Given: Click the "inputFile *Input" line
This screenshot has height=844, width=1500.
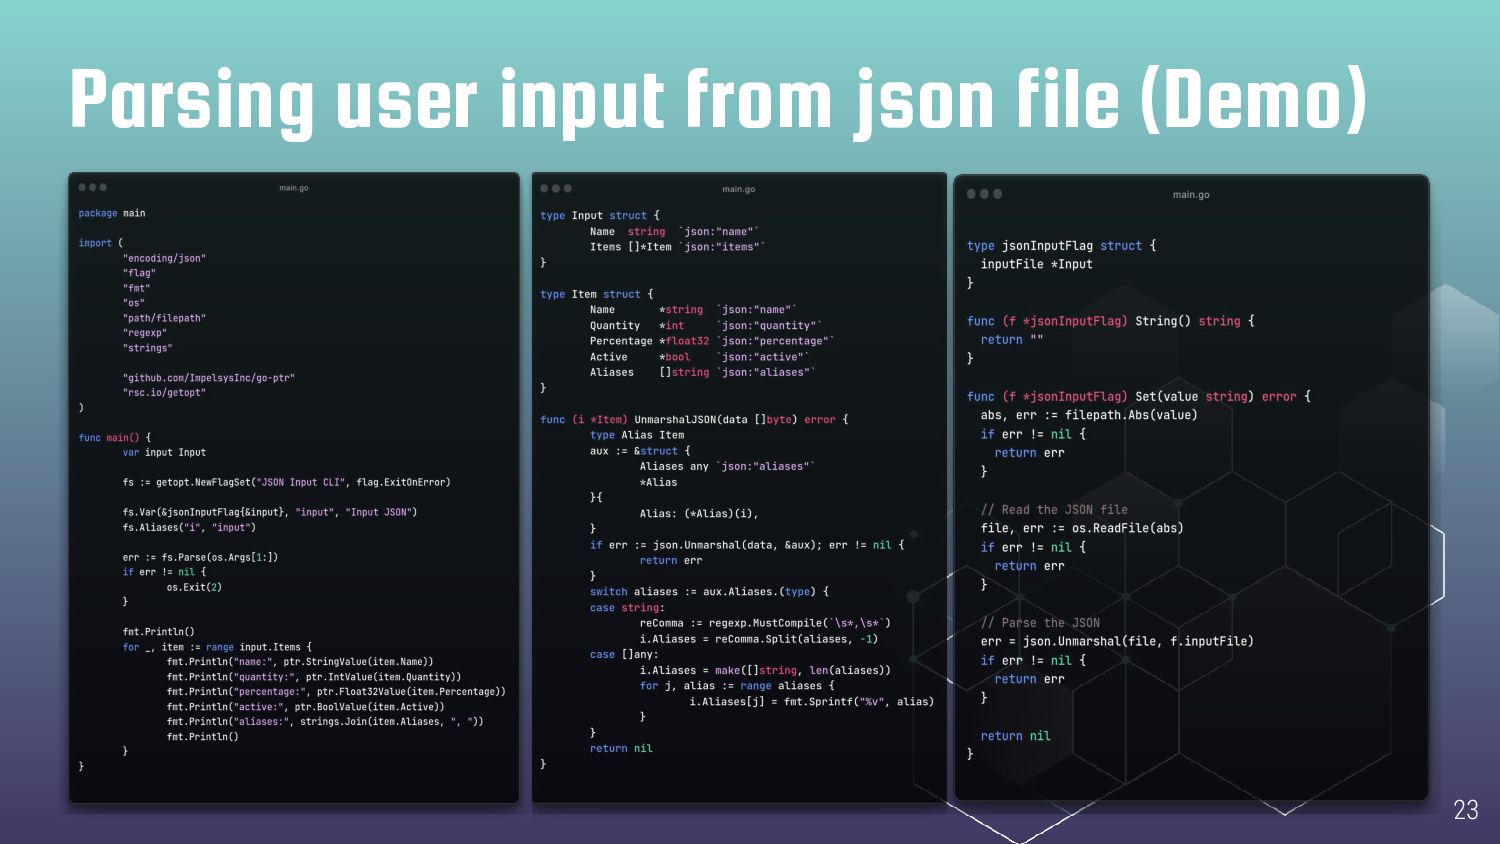Looking at the screenshot, I should point(1036,265).
